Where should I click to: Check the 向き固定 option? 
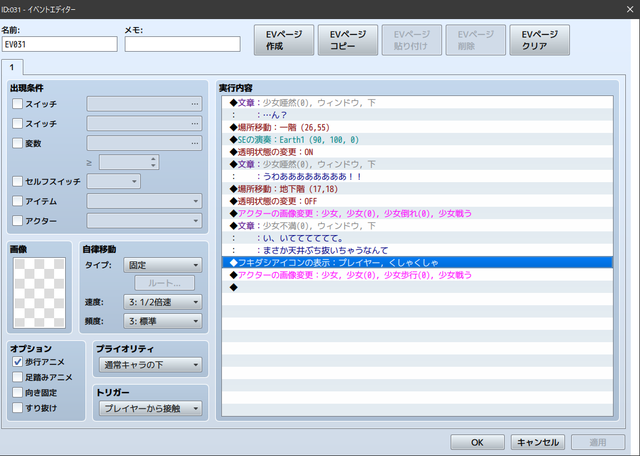click(x=17, y=392)
